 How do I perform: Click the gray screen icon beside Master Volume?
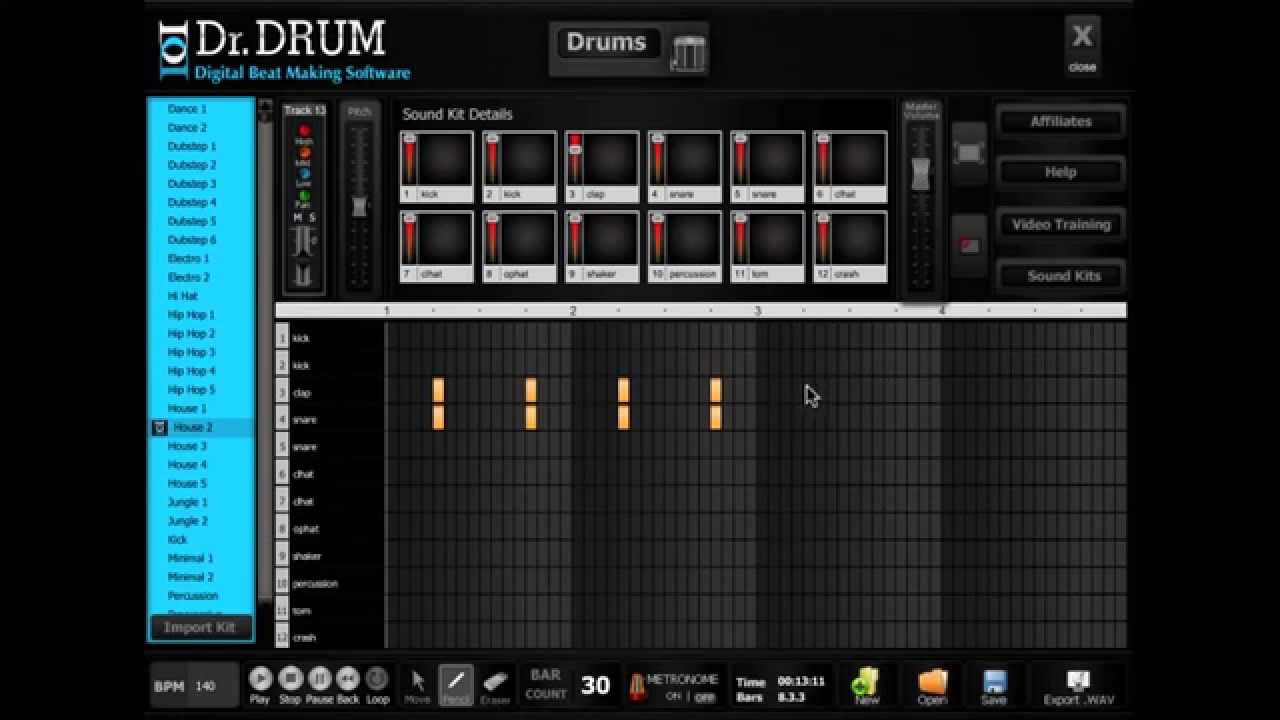point(969,153)
